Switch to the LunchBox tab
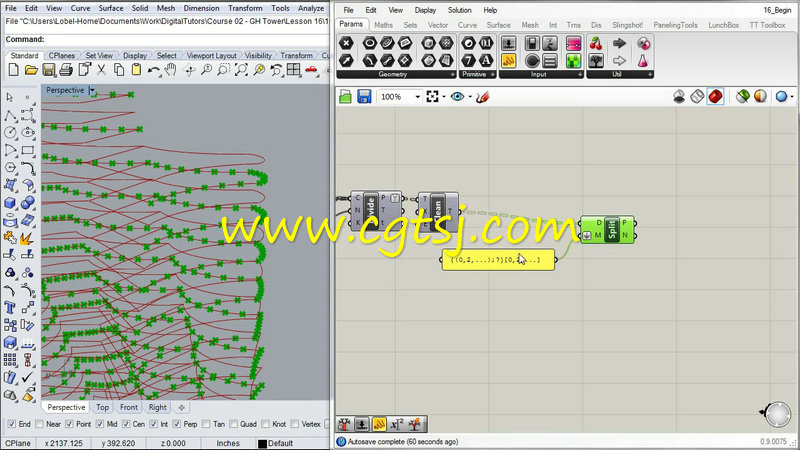The image size is (800, 450). pos(723,25)
